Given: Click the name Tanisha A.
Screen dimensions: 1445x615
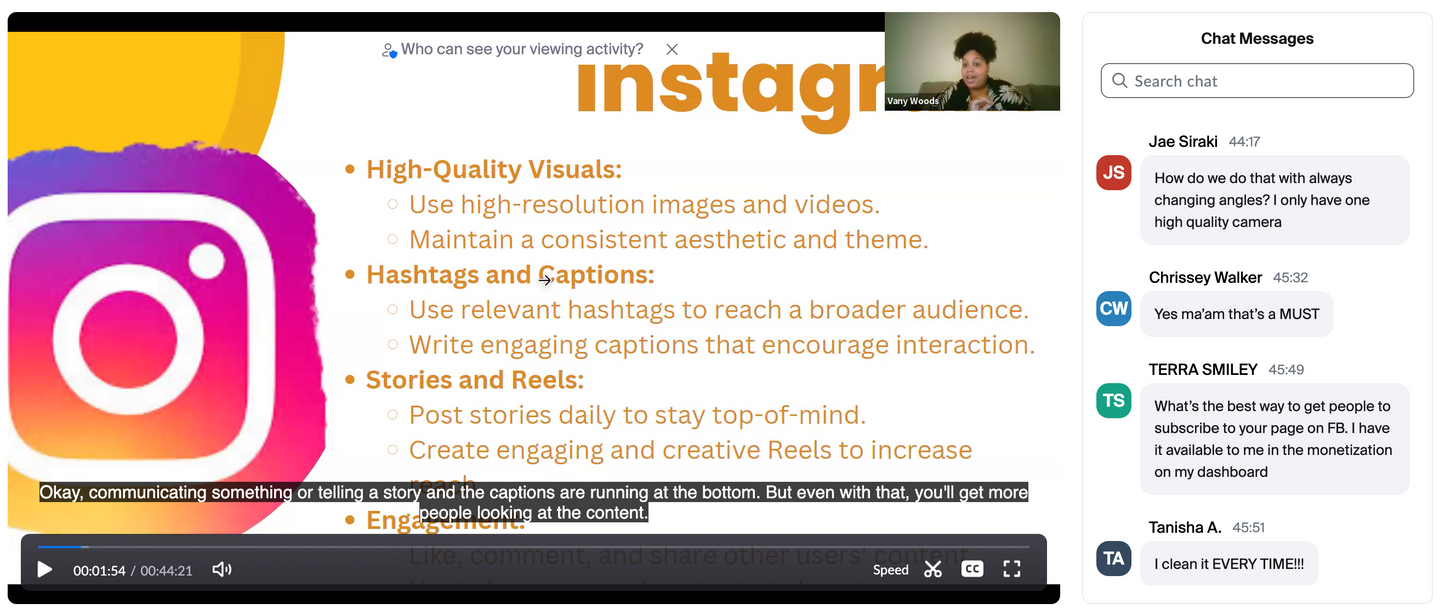Looking at the screenshot, I should click(1185, 528).
